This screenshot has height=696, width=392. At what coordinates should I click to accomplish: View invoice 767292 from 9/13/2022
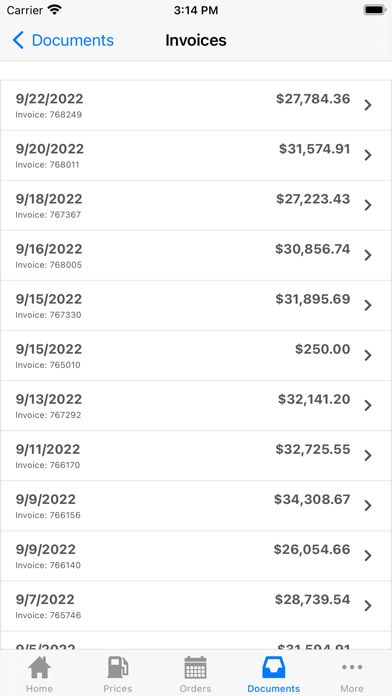pyautogui.click(x=196, y=406)
